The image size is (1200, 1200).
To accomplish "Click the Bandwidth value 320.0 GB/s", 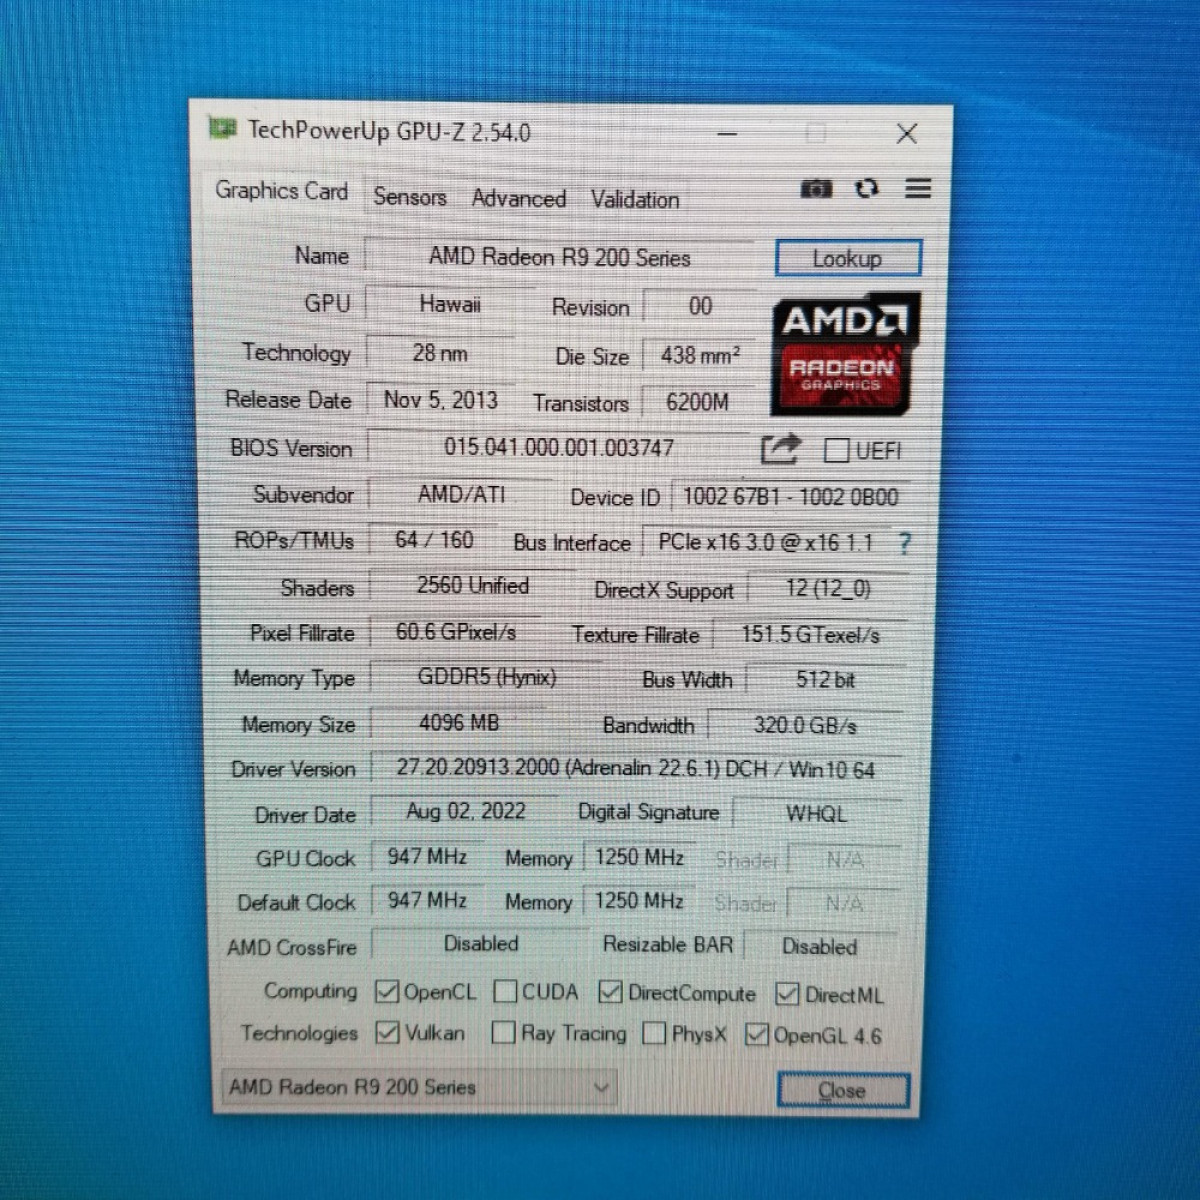I will coord(805,725).
